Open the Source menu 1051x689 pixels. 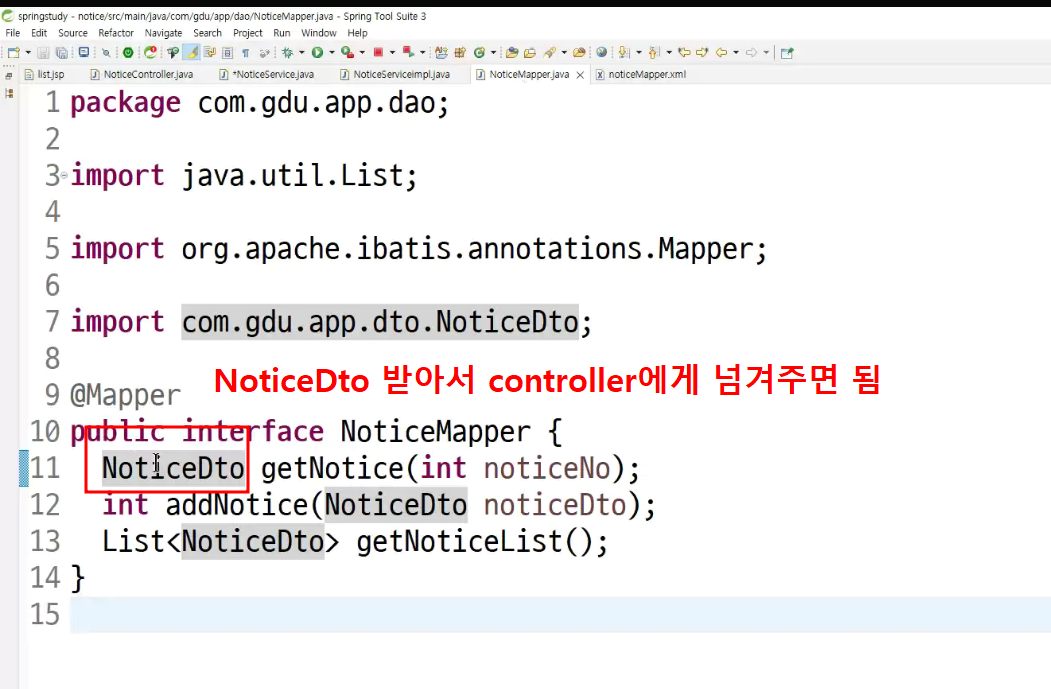coord(72,33)
